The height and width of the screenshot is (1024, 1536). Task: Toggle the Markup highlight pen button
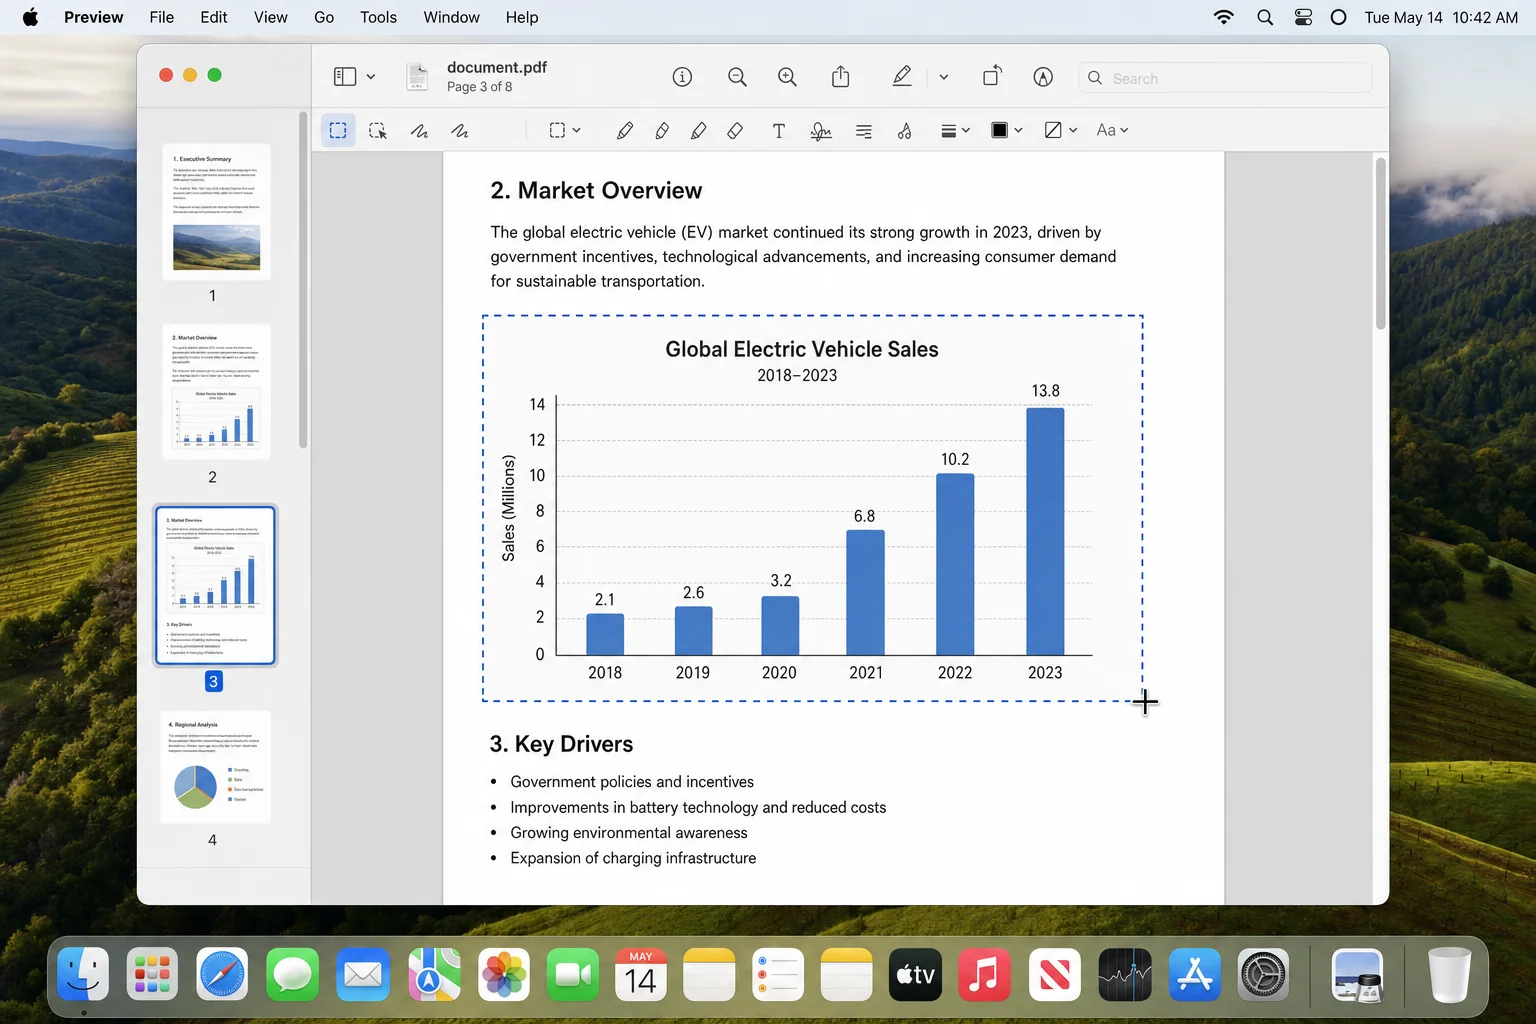(902, 77)
